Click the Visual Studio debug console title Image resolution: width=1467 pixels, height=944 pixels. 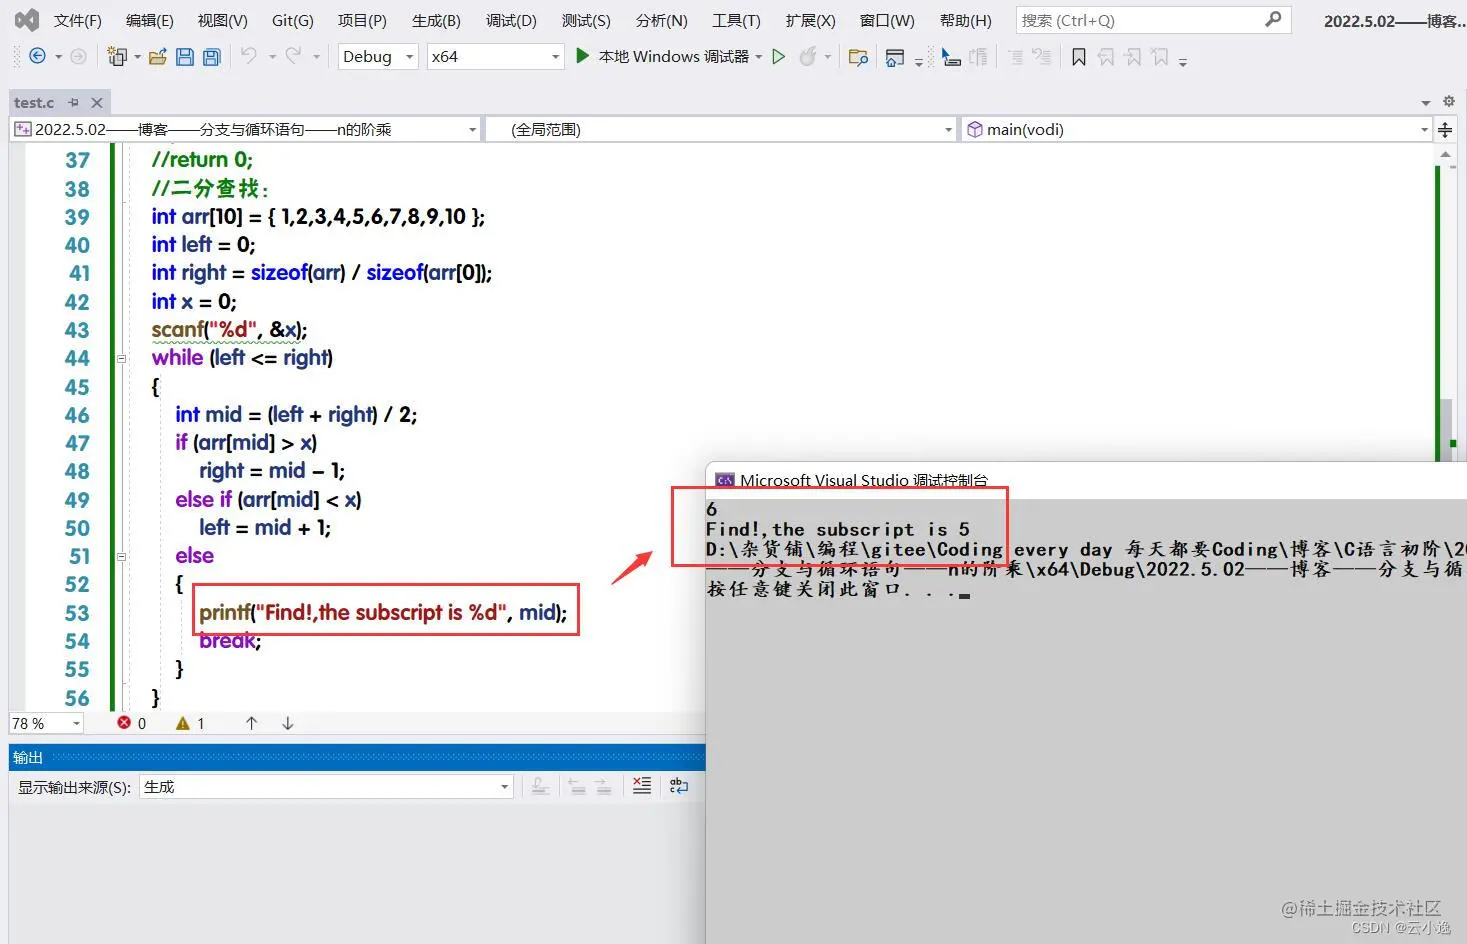[x=863, y=480]
